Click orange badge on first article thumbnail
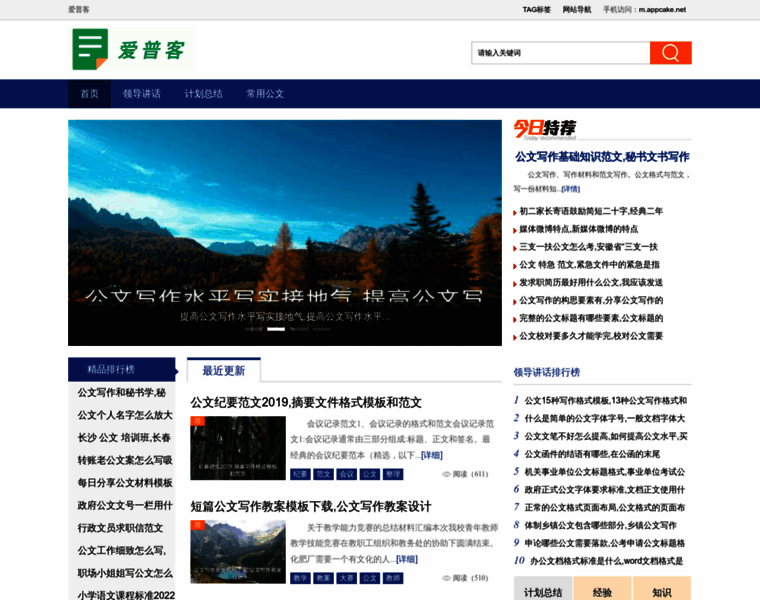The image size is (760, 600). click(197, 421)
